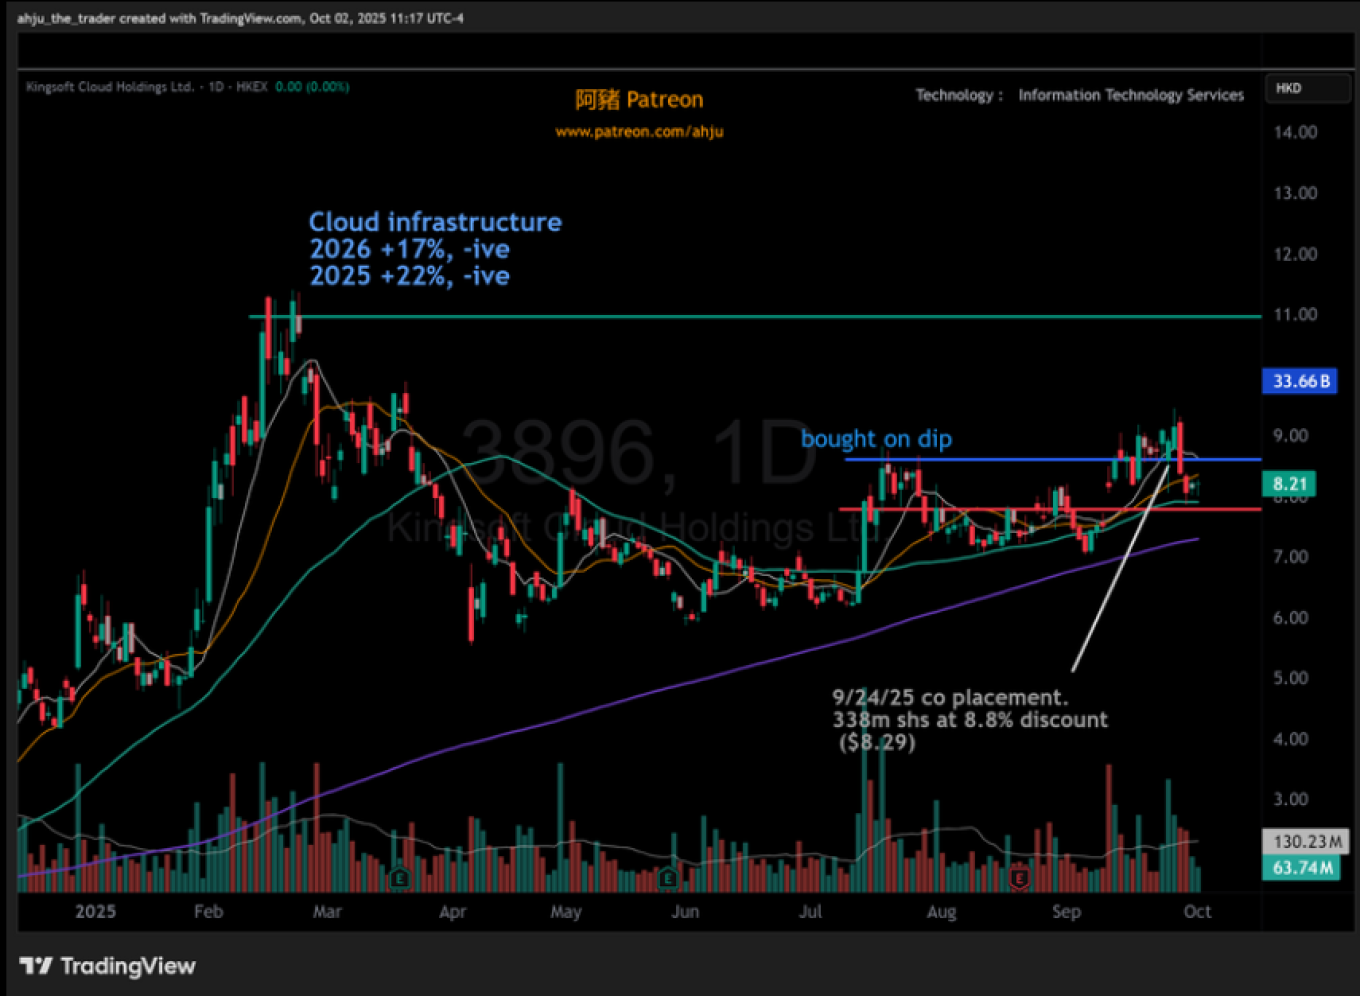Select the 'bought on dip' text annotation

coord(876,439)
